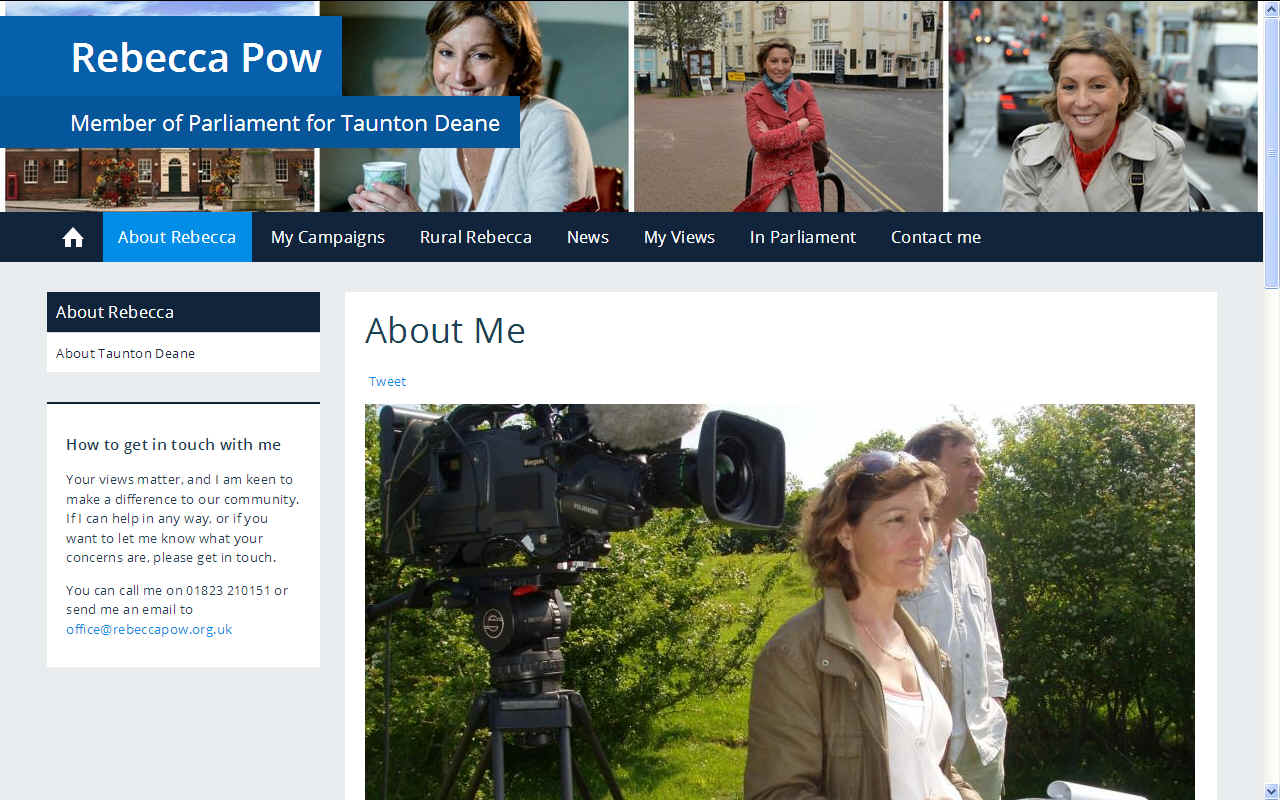
Task: Click the Rebecca Pow site title
Action: [x=196, y=57]
